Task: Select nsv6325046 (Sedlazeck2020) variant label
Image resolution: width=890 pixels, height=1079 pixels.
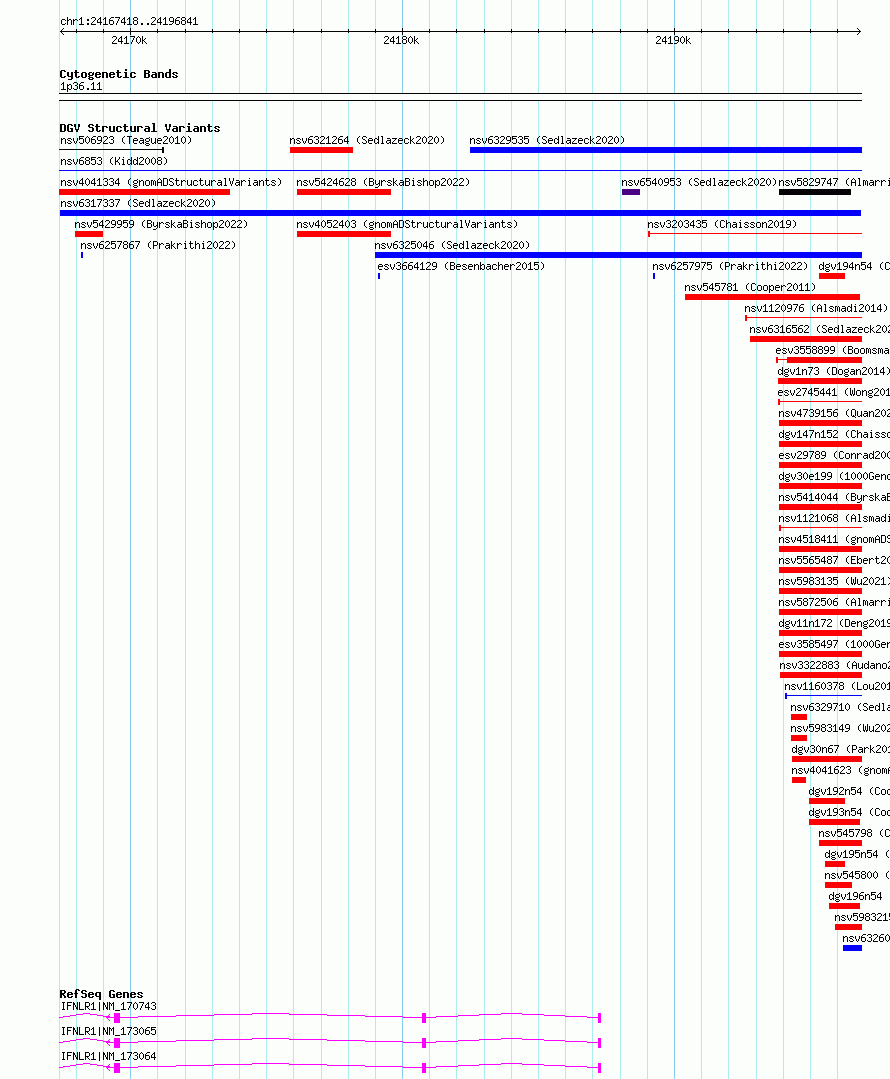Action: tap(452, 245)
